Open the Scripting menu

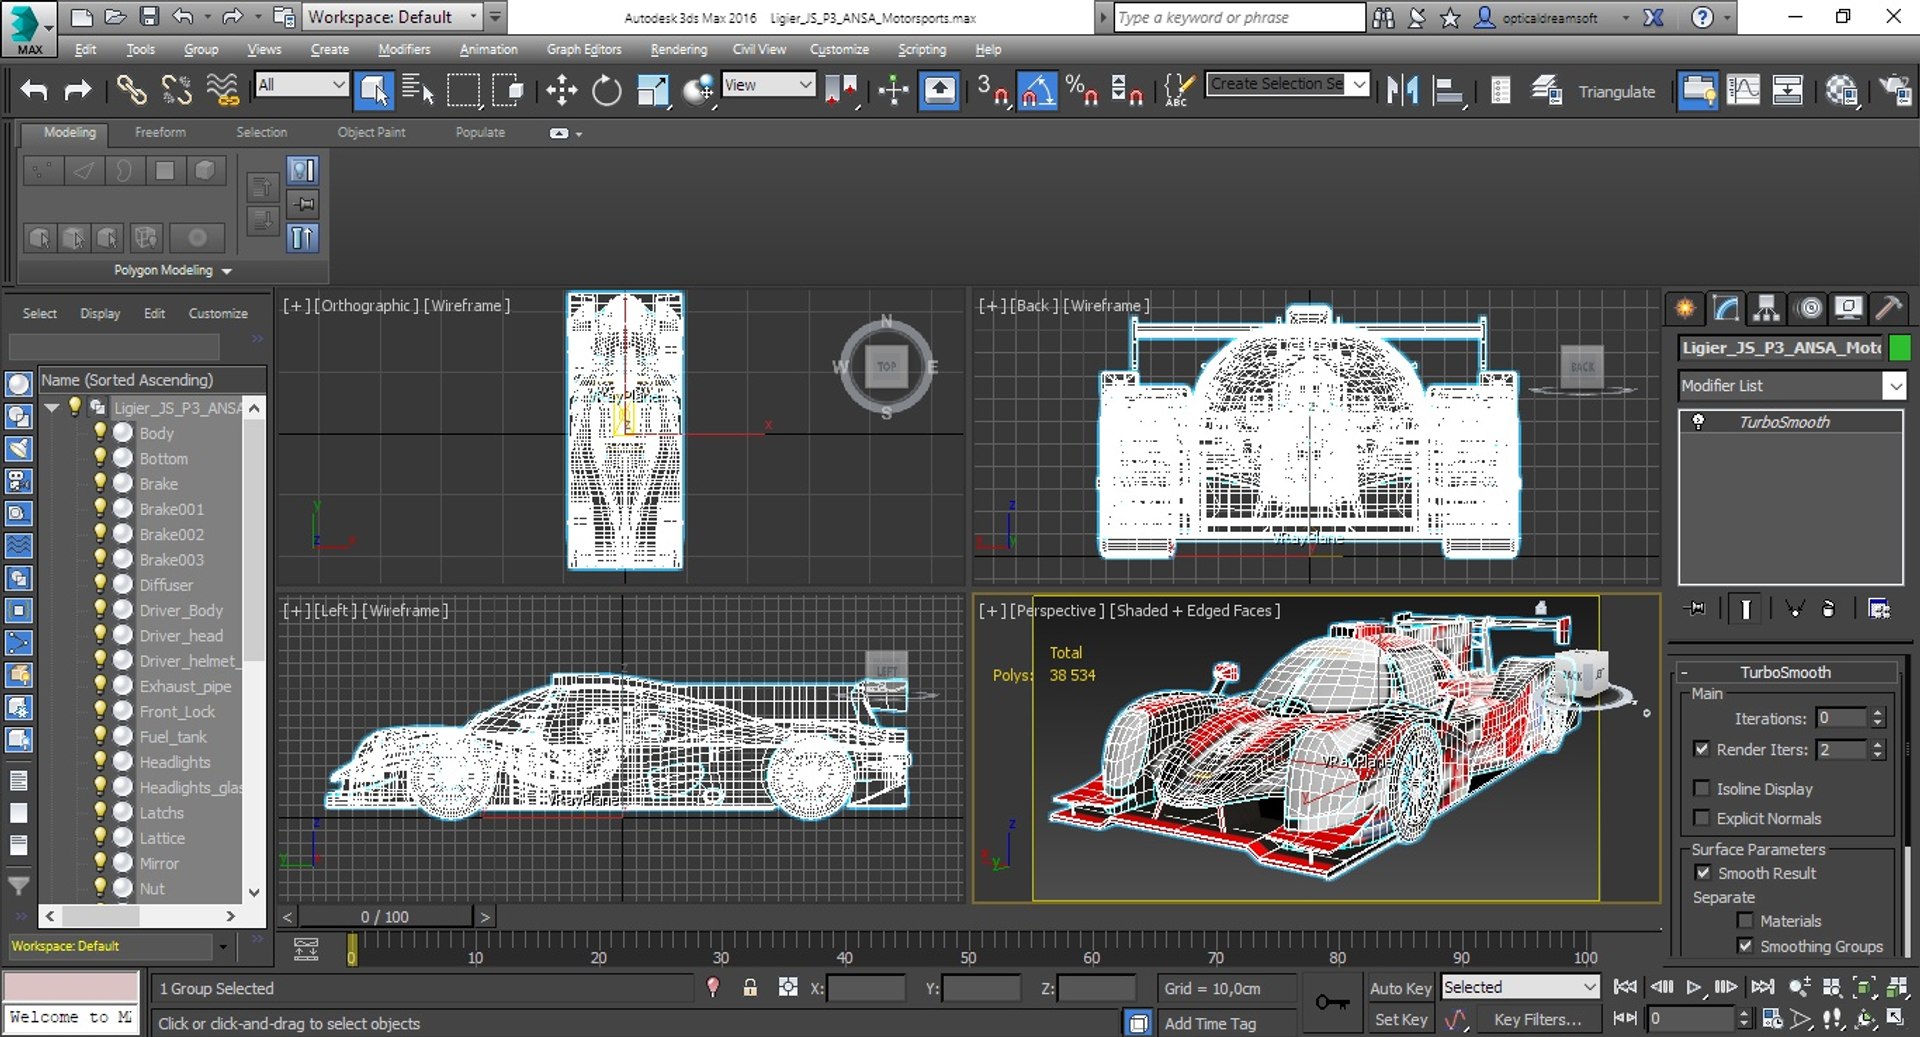(921, 49)
